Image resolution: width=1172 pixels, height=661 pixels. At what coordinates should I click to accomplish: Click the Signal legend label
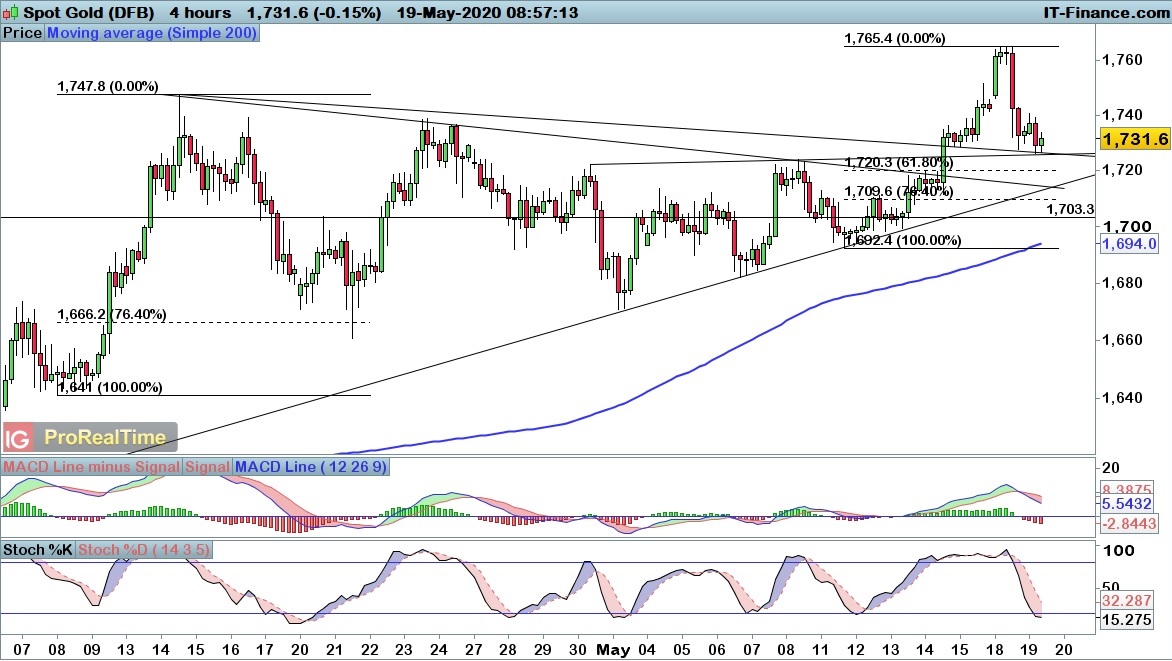207,467
